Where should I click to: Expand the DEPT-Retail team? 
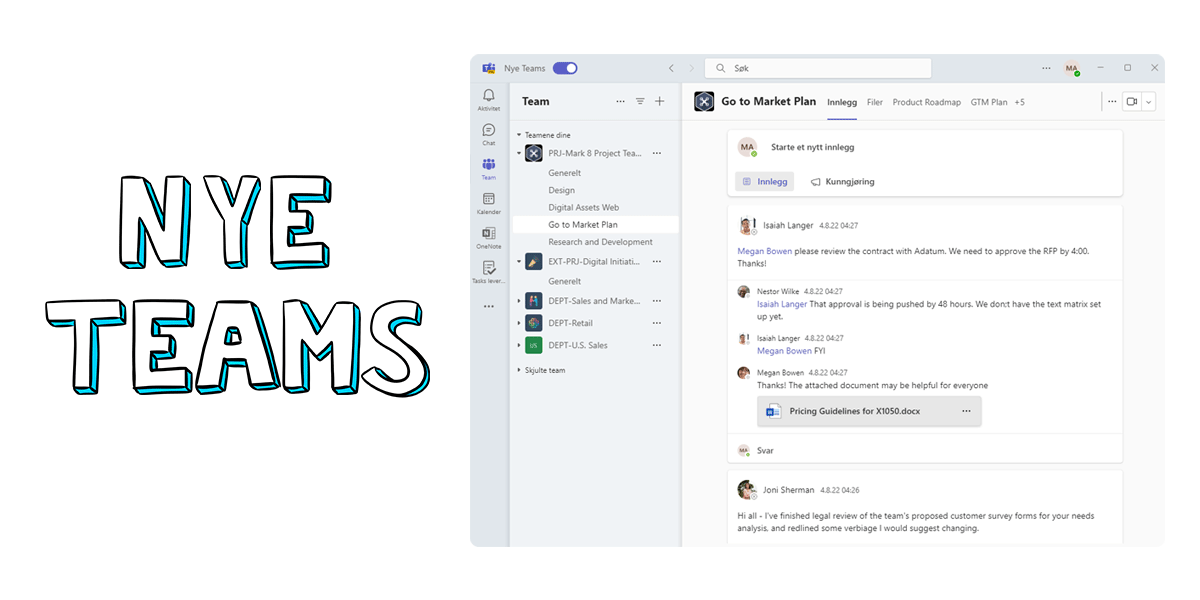point(517,322)
